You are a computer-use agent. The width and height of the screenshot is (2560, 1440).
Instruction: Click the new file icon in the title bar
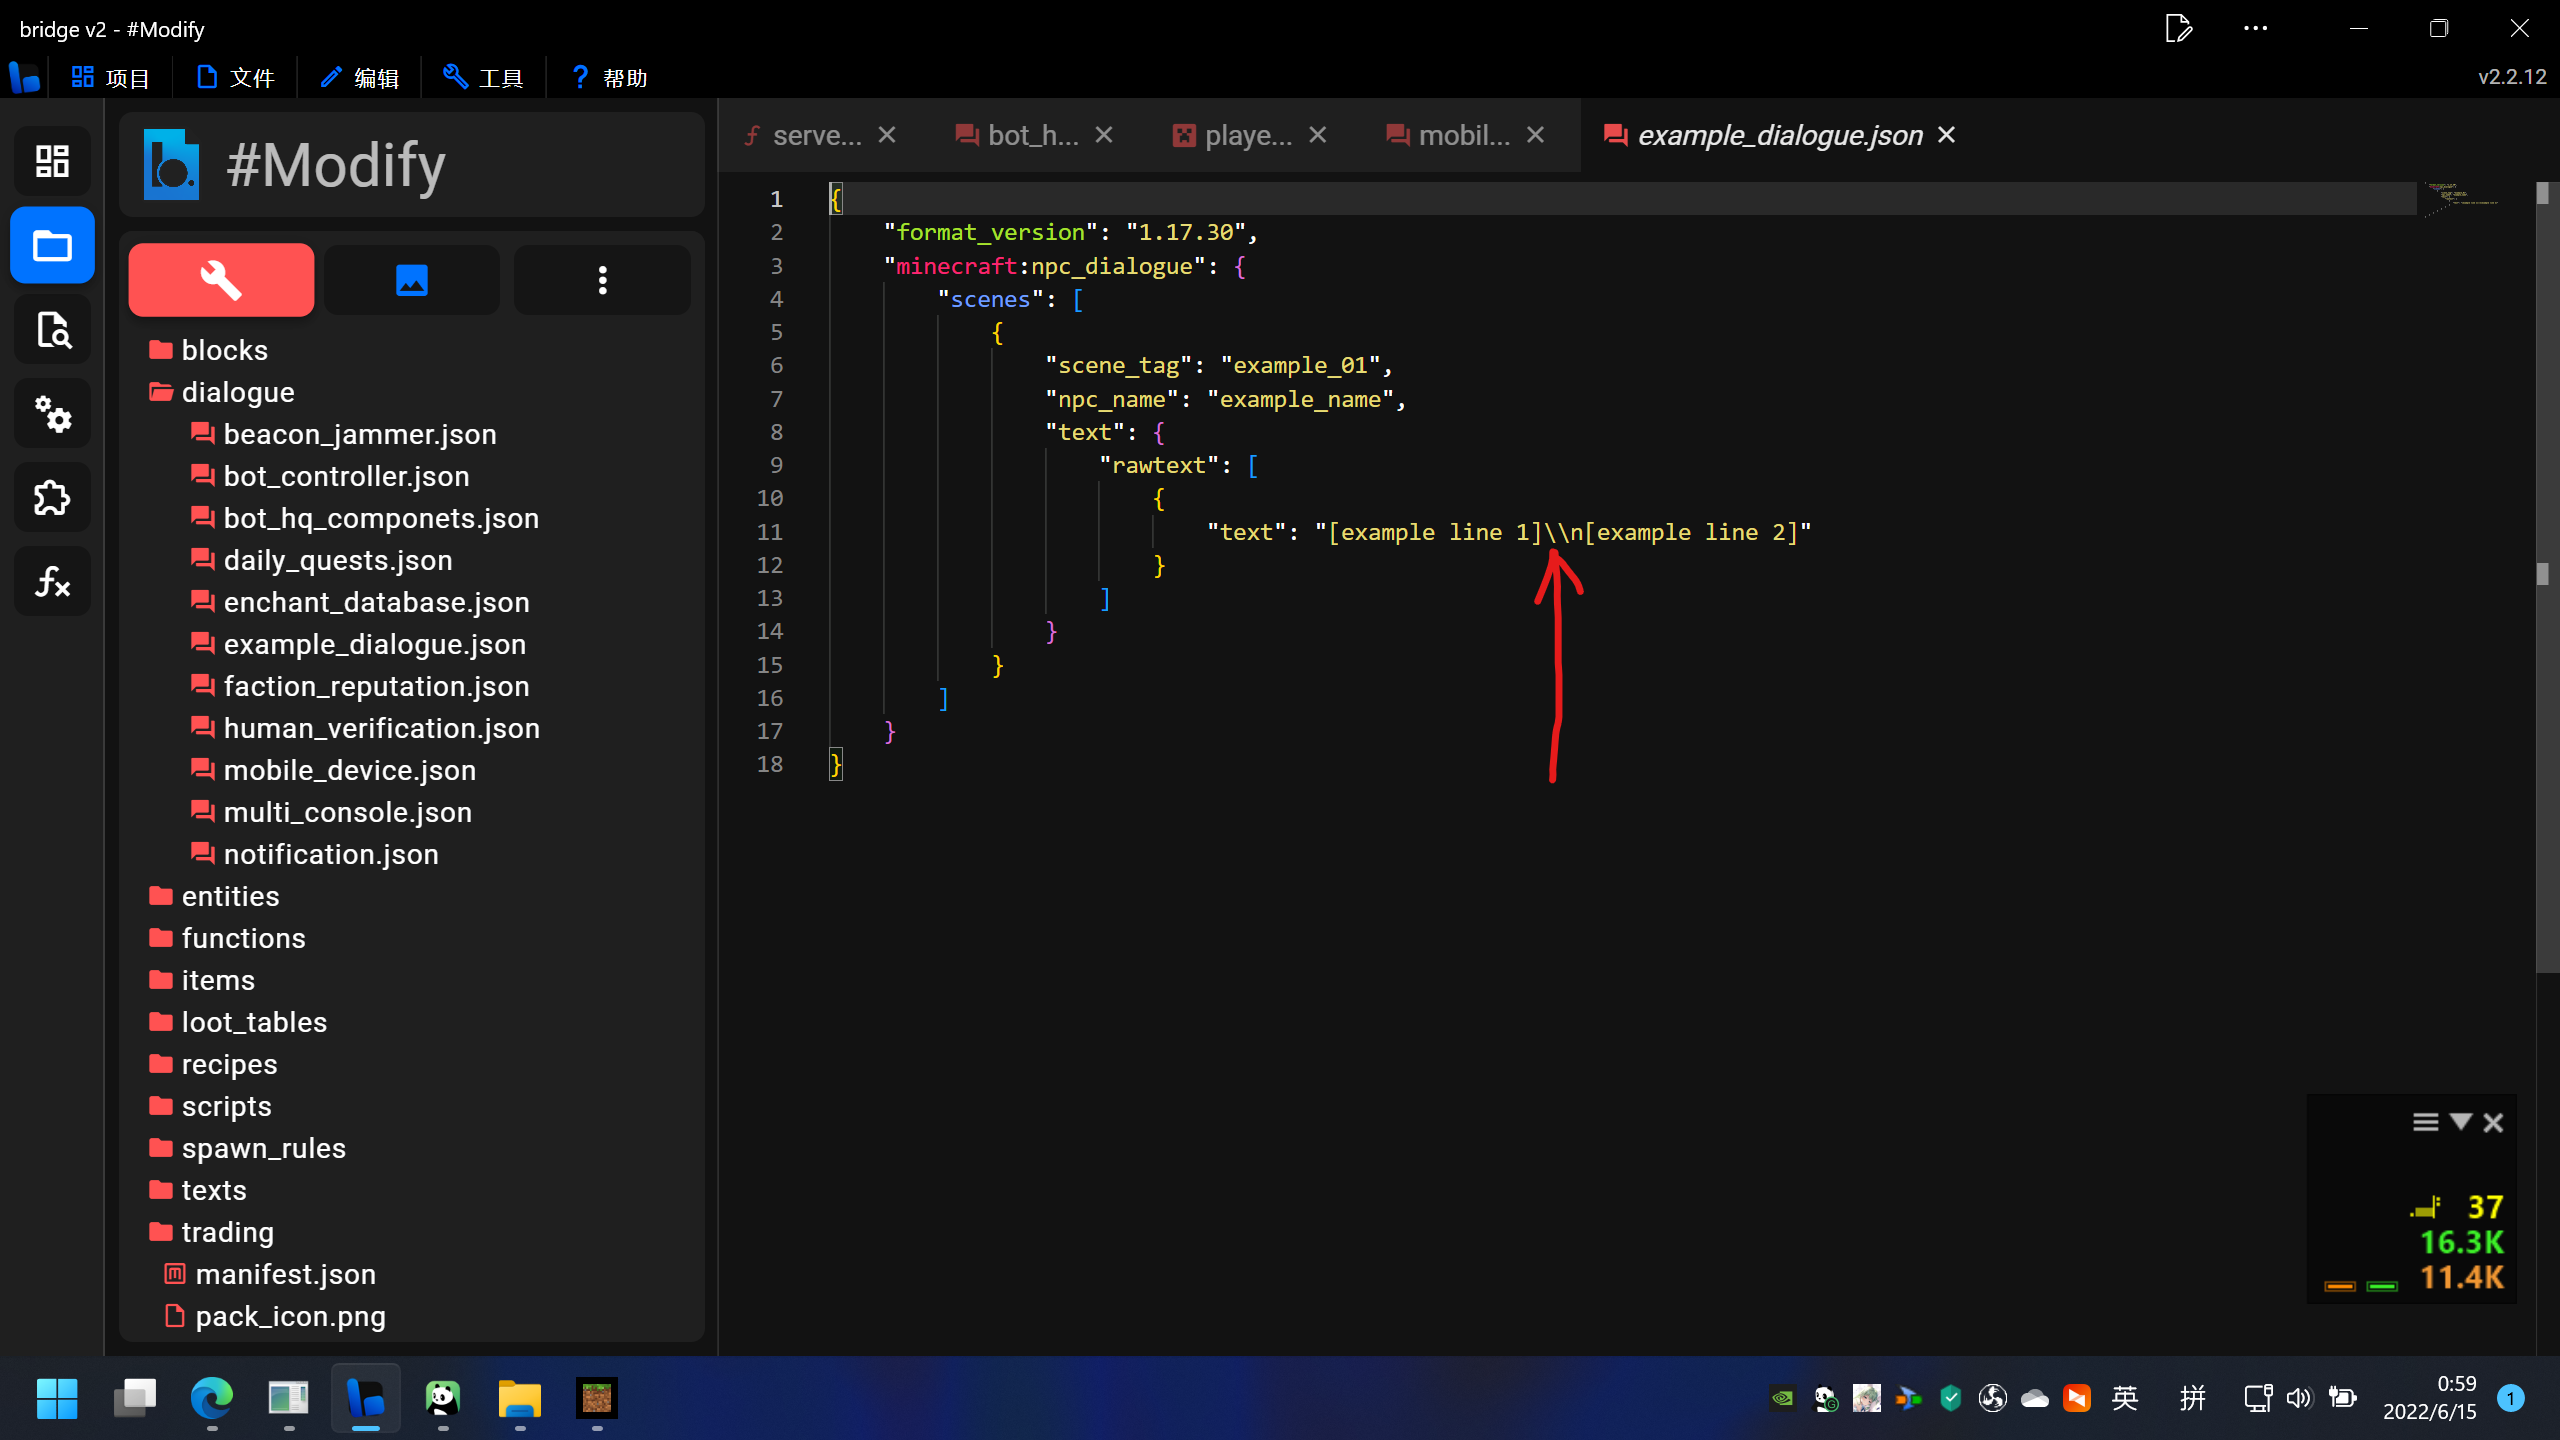(x=2180, y=28)
